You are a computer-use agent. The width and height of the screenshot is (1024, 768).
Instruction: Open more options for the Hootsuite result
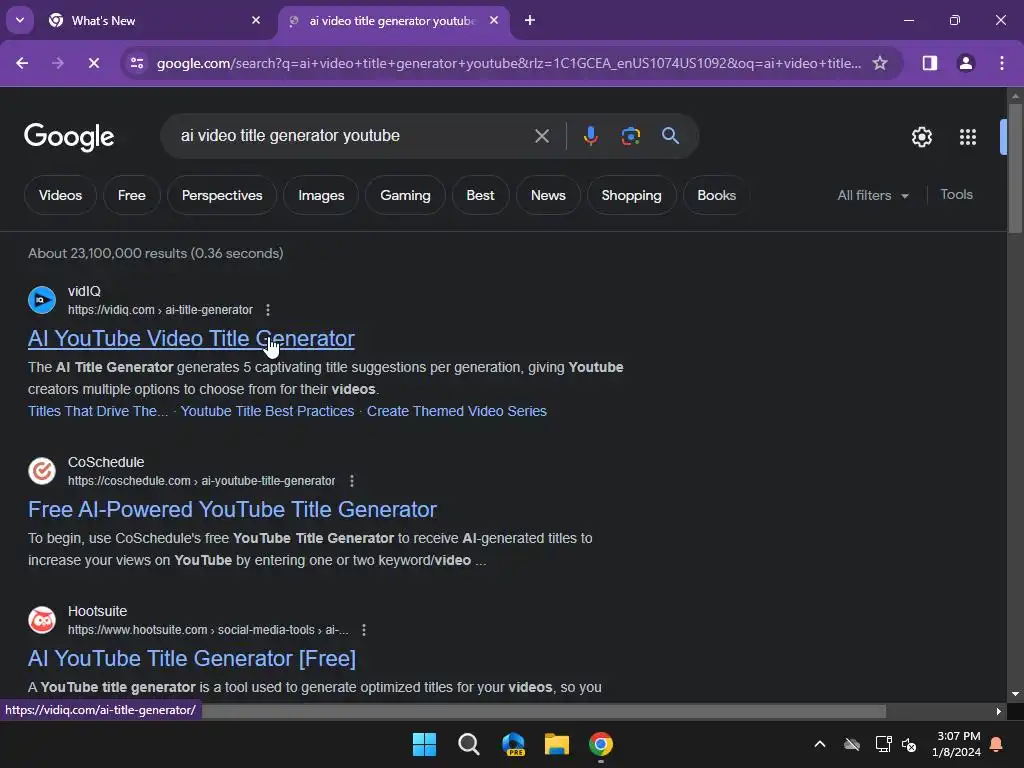pos(364,630)
